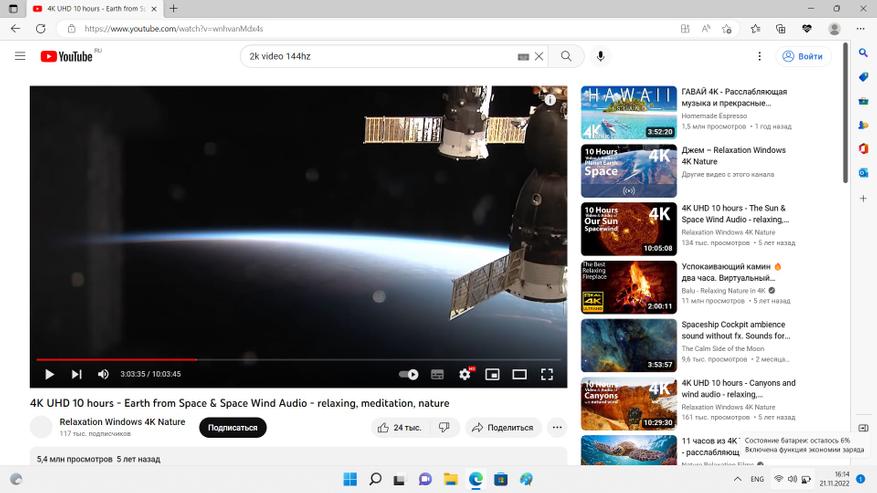Viewport: 877px width, 493px height.
Task: Enable theater mode
Action: 520,374
